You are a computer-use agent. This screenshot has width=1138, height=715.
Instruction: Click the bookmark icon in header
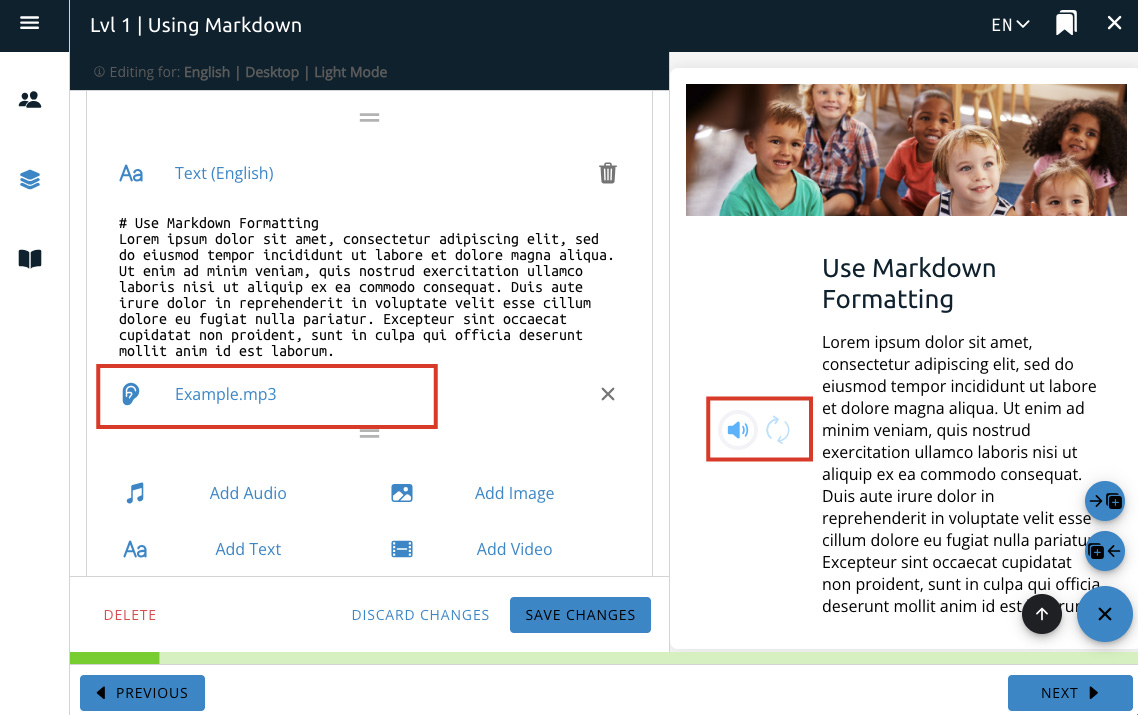[x=1066, y=24]
